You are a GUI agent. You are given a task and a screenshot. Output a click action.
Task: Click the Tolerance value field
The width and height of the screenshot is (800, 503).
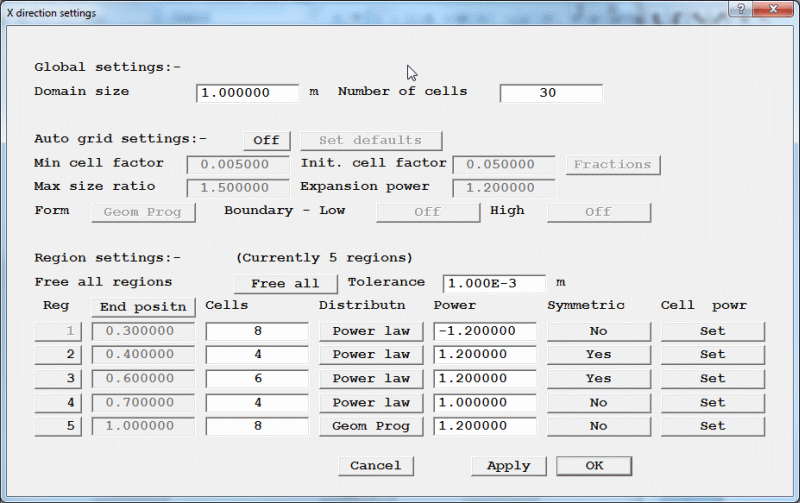(x=494, y=284)
